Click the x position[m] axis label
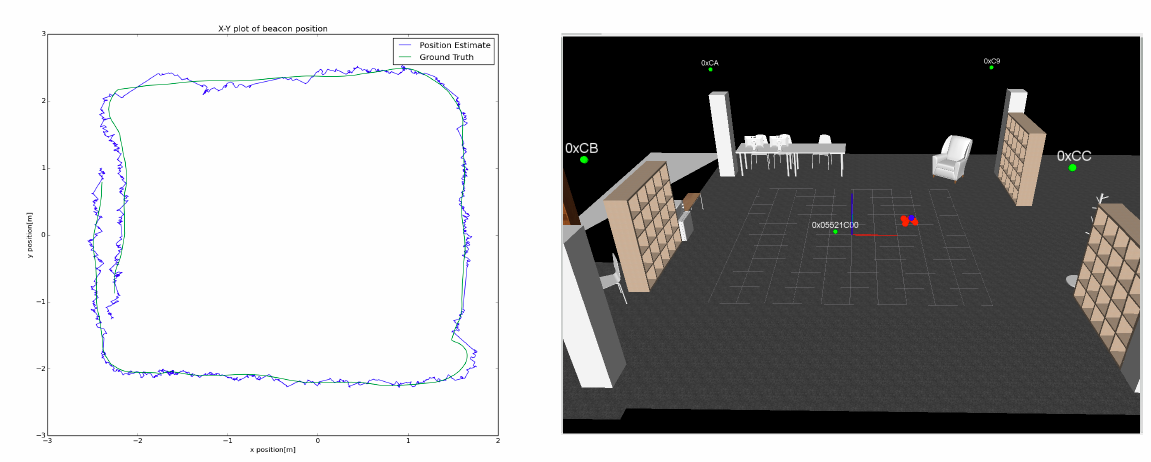 [x=272, y=449]
